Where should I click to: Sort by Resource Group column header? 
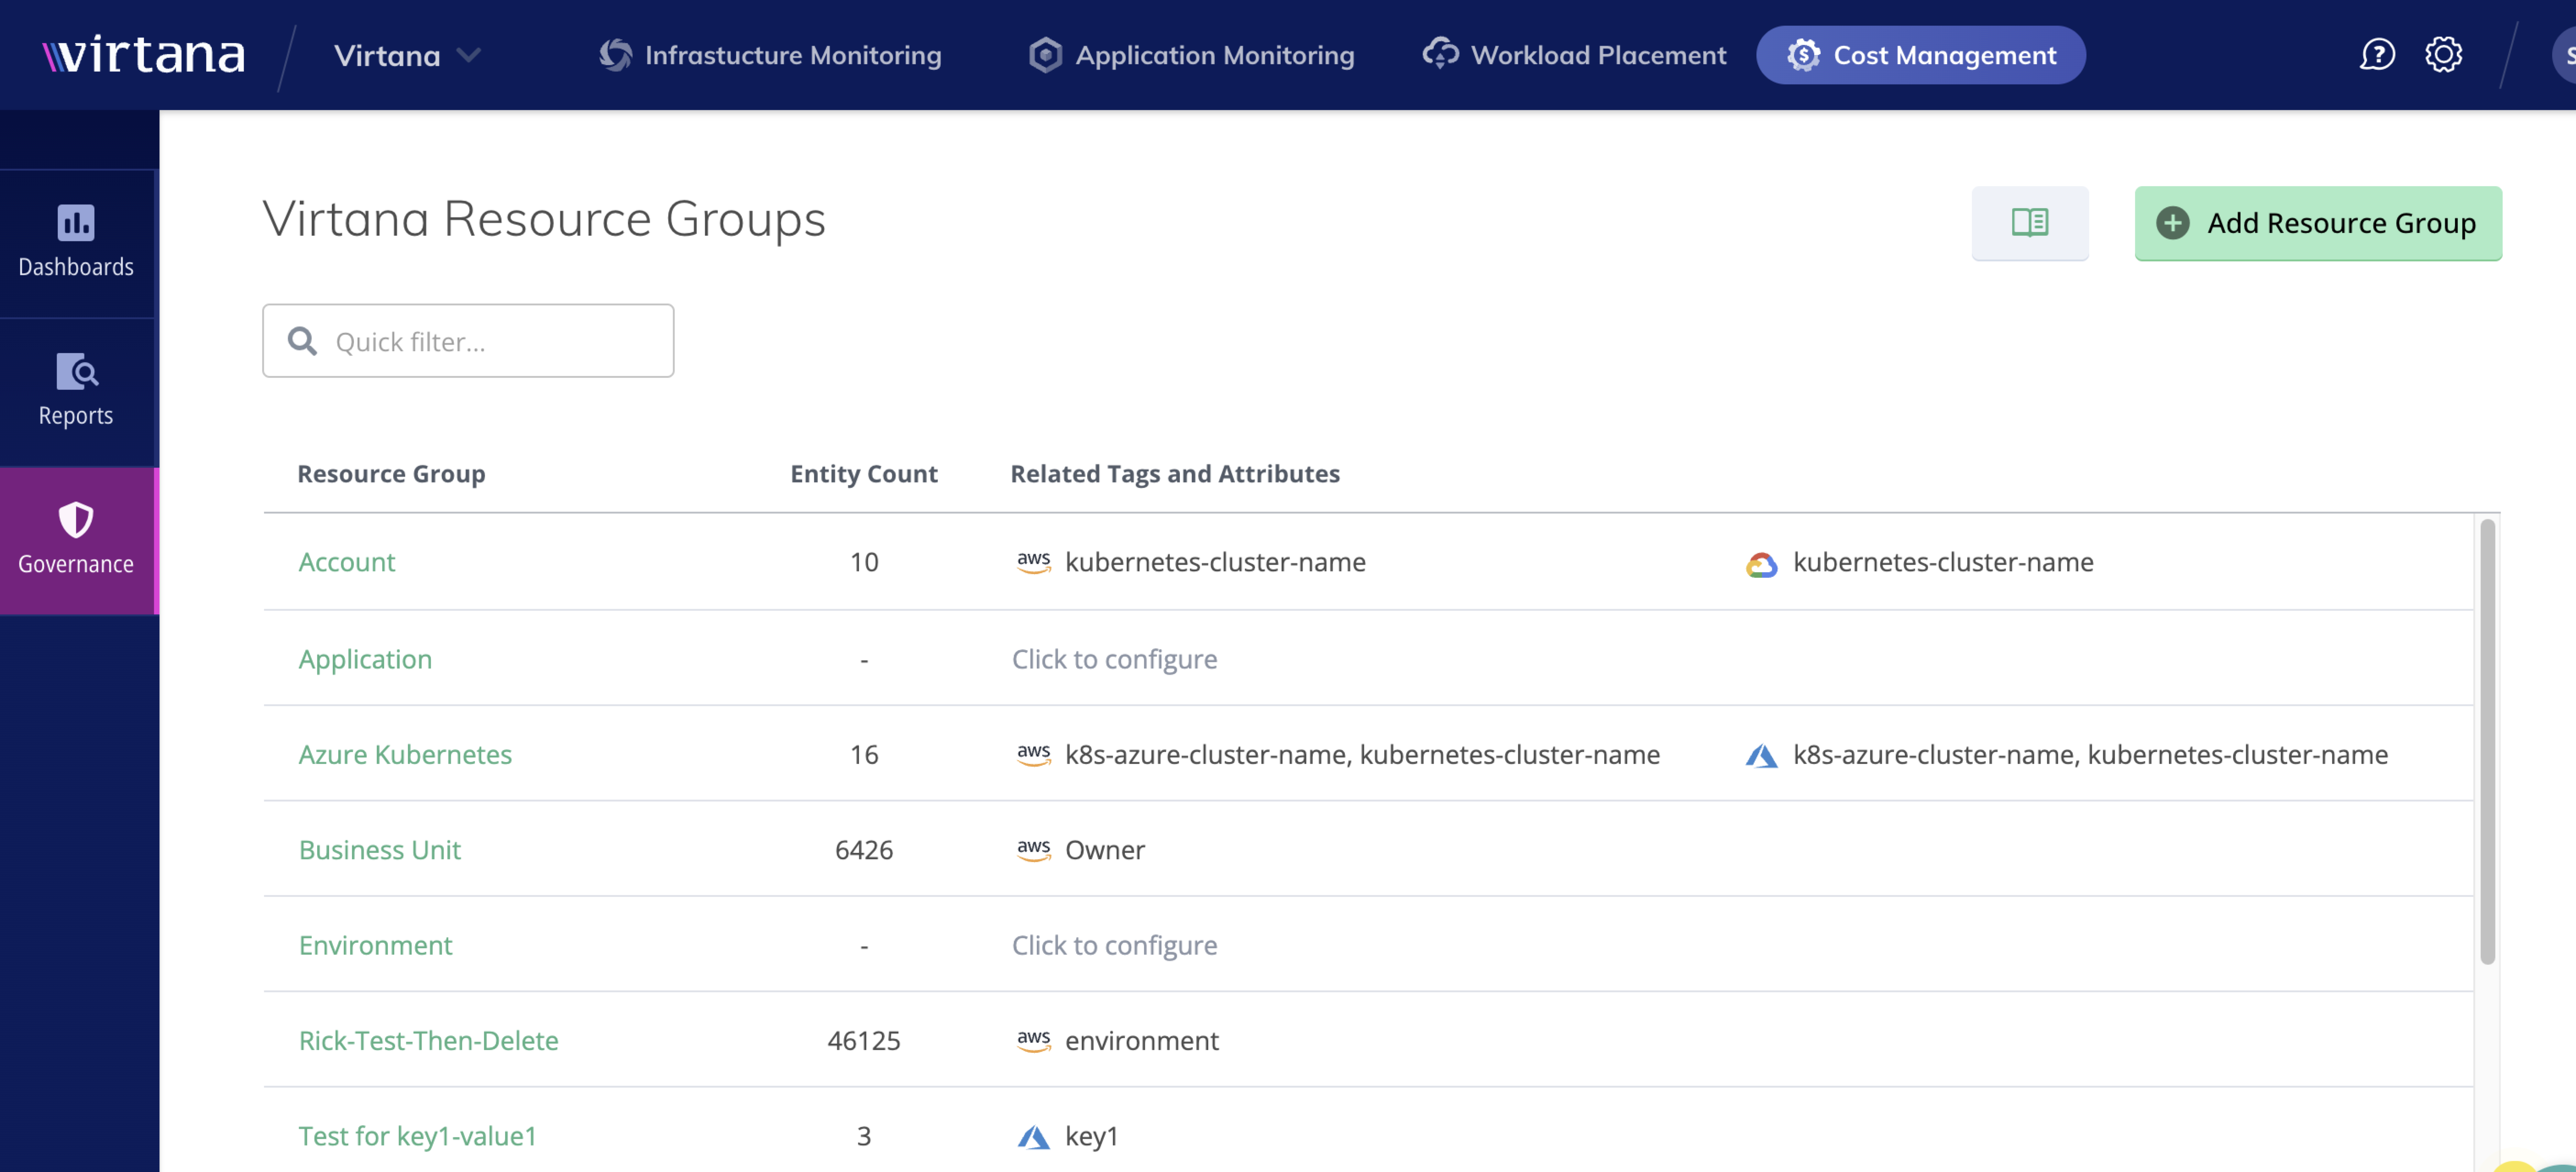tap(391, 473)
